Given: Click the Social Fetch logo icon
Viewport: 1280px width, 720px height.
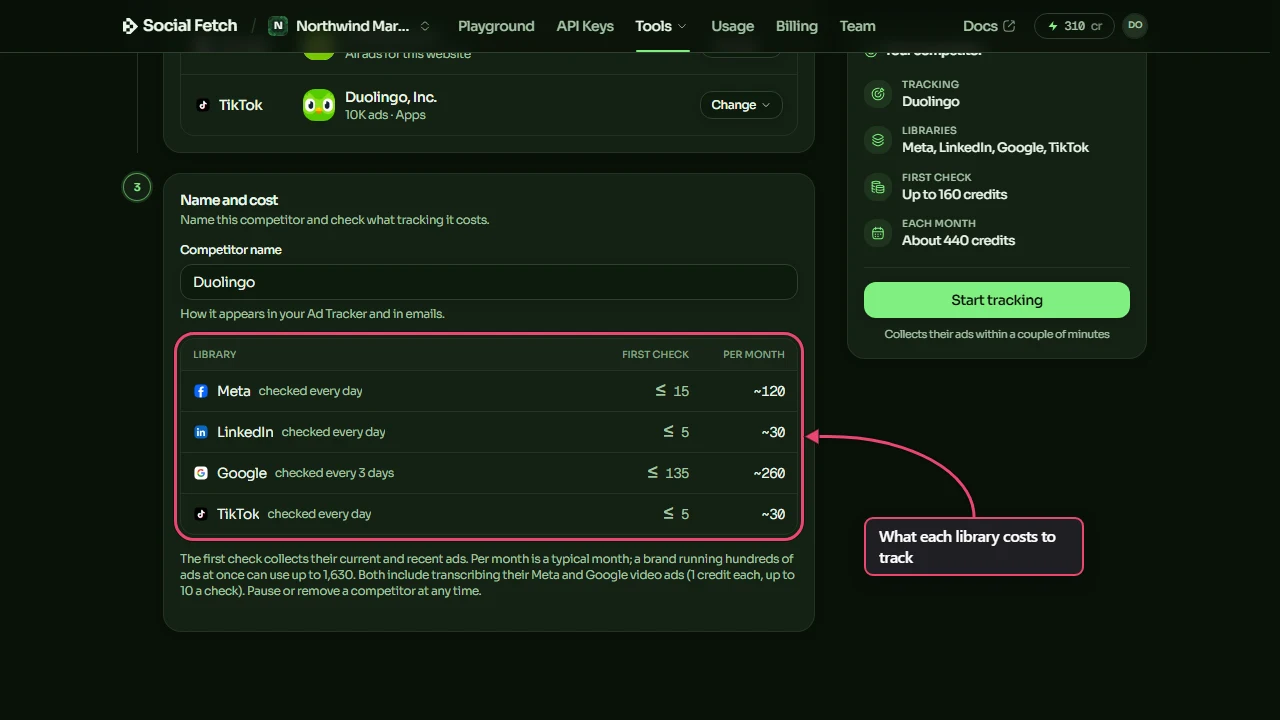Looking at the screenshot, I should [x=130, y=26].
